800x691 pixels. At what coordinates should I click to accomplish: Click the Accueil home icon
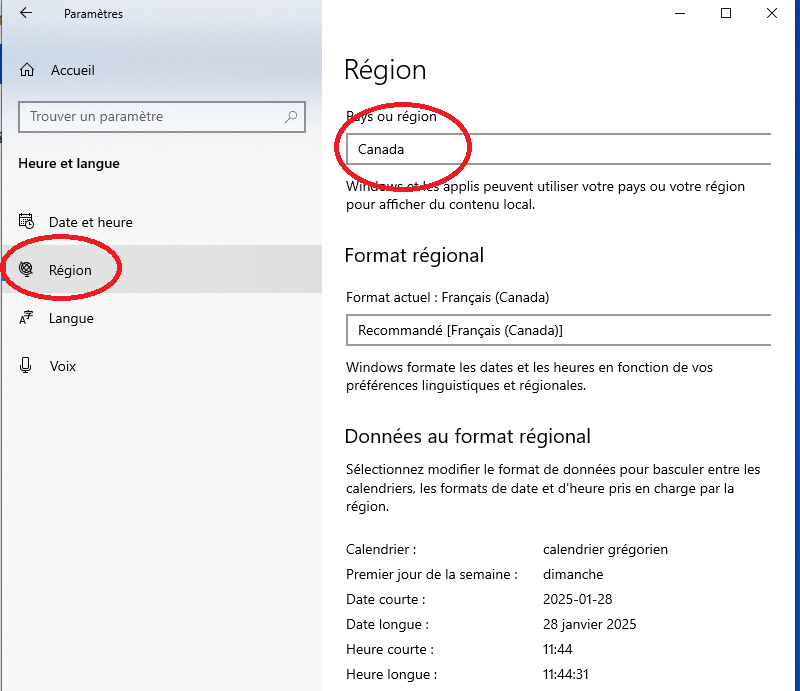[27, 70]
